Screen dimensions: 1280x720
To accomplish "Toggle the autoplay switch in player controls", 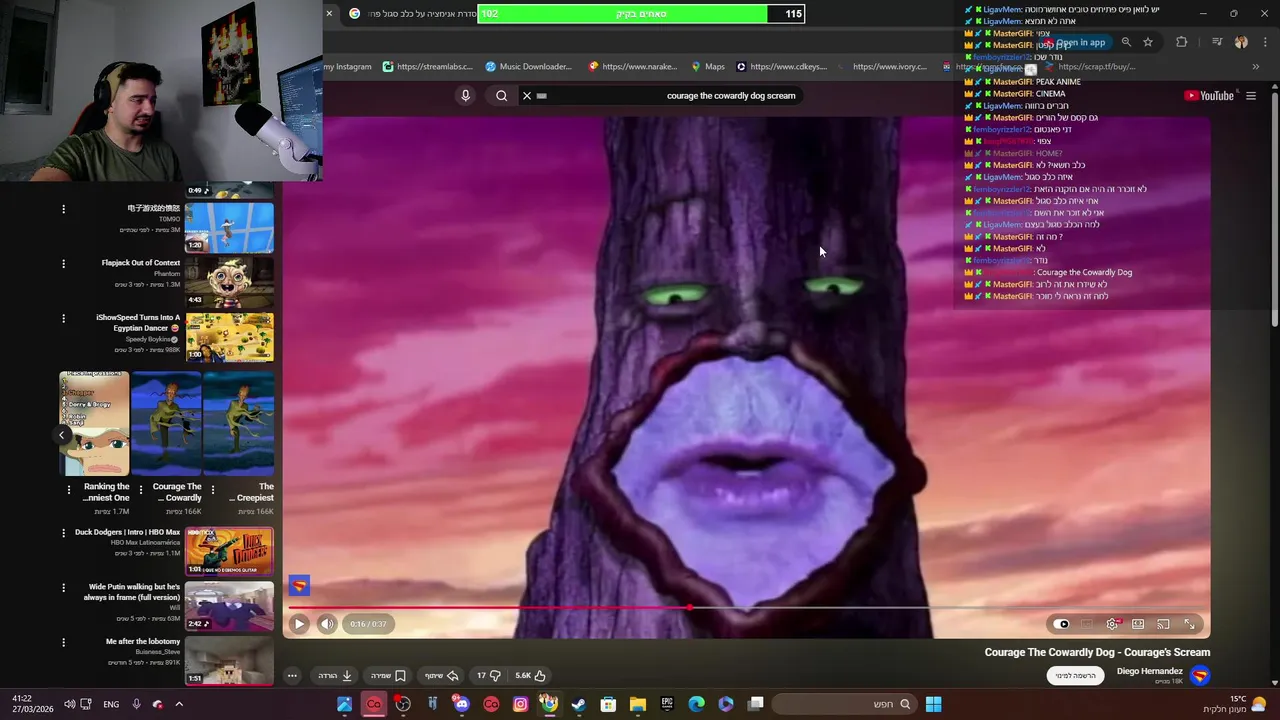I will tap(1062, 624).
